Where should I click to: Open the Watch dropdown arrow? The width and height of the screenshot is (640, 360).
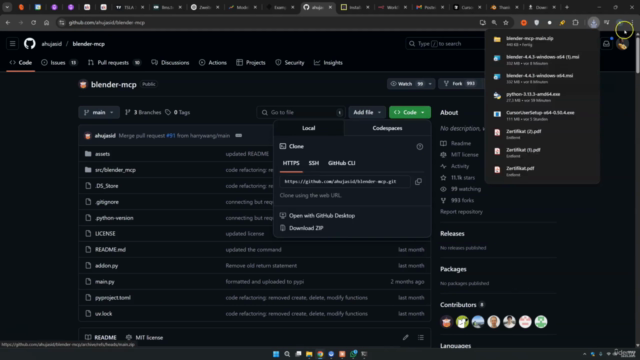click(430, 84)
